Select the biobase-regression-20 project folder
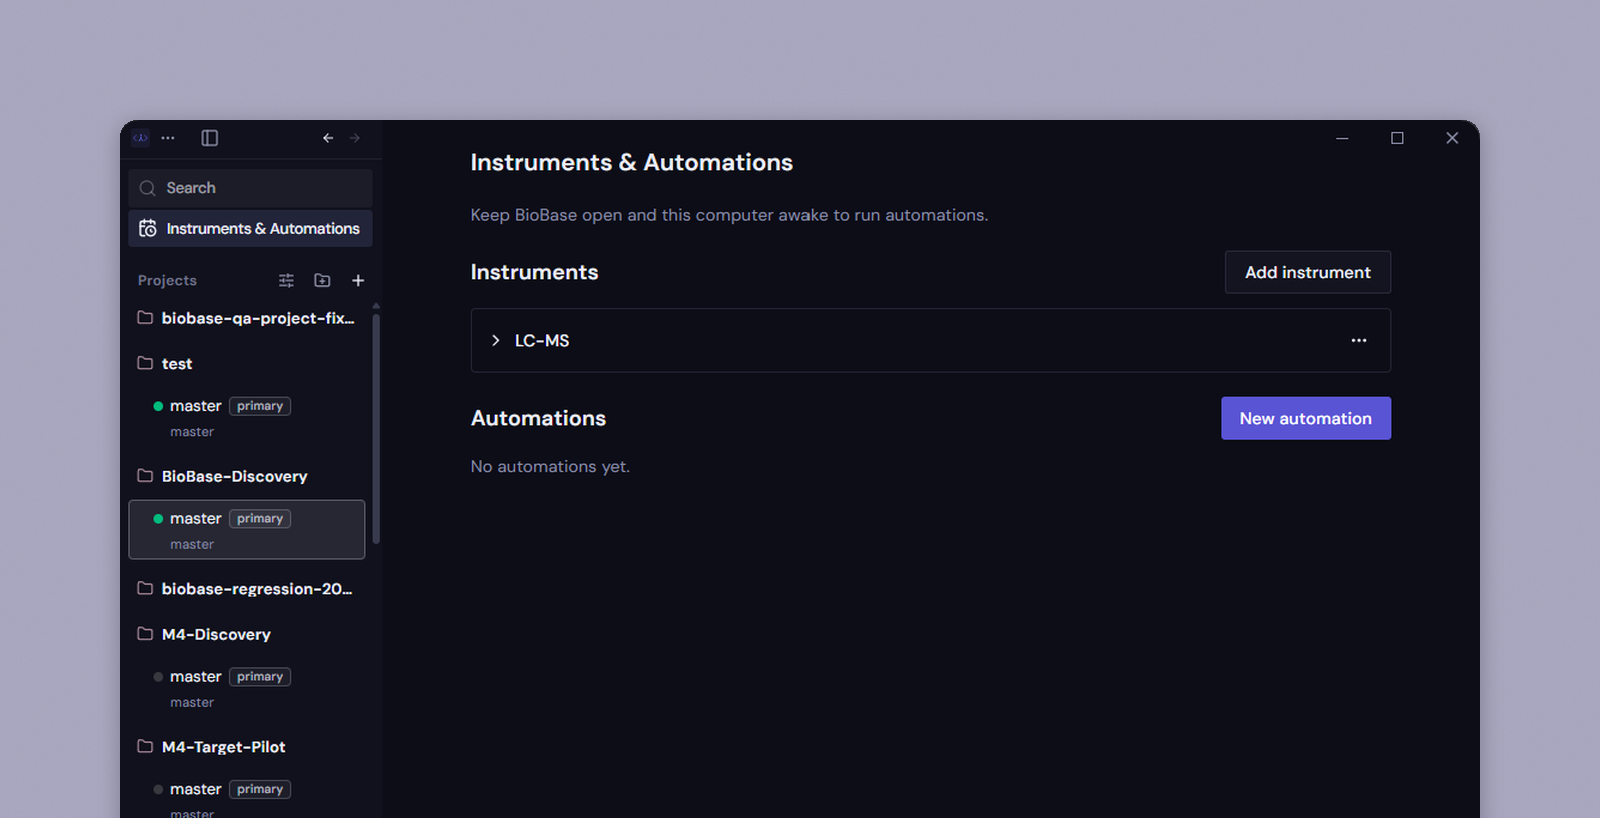 click(247, 589)
